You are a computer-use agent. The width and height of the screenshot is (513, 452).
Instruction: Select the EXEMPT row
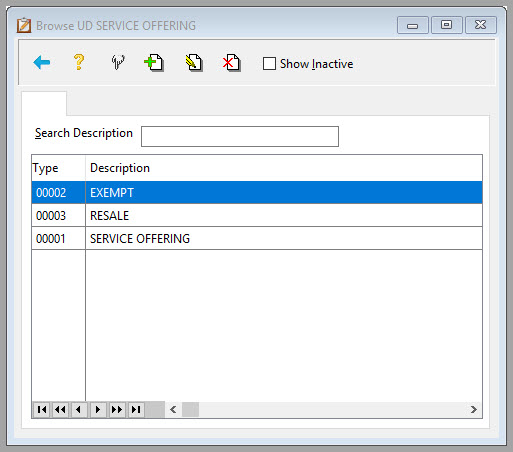coord(257,193)
